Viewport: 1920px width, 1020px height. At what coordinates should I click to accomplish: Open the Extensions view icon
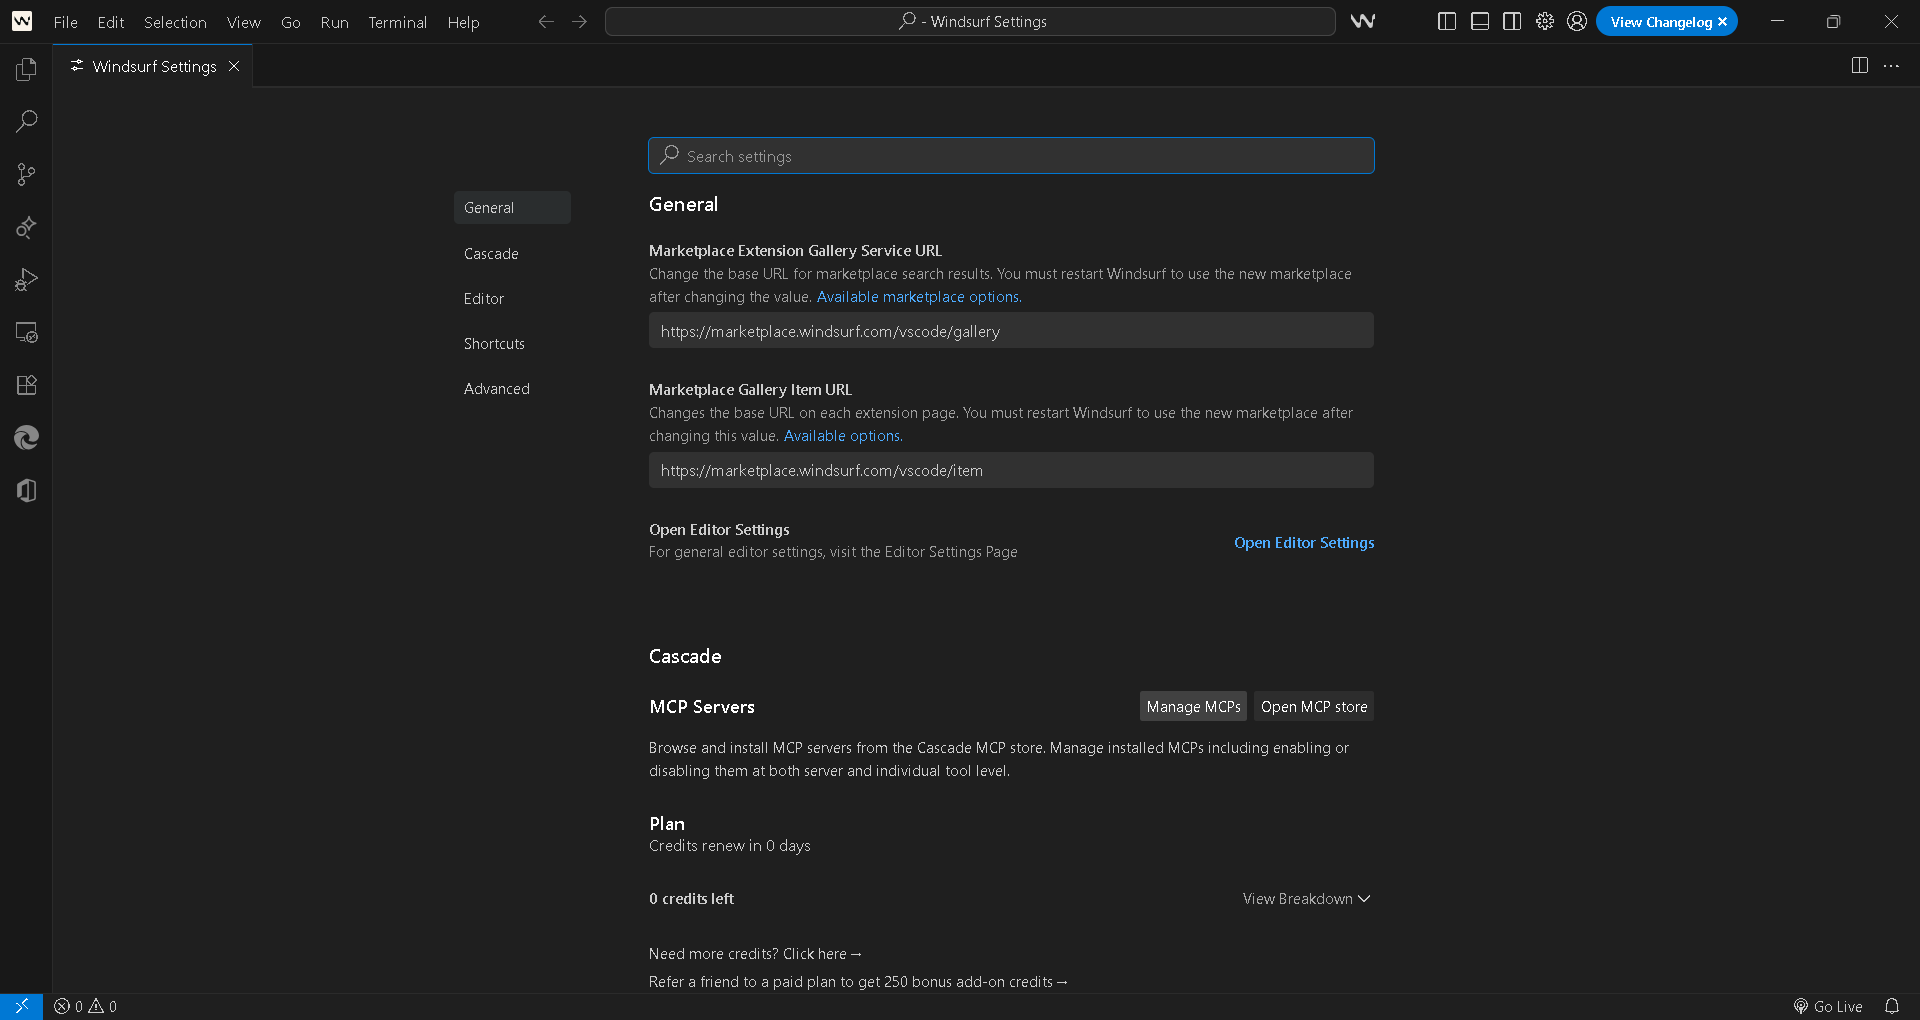tap(26, 385)
